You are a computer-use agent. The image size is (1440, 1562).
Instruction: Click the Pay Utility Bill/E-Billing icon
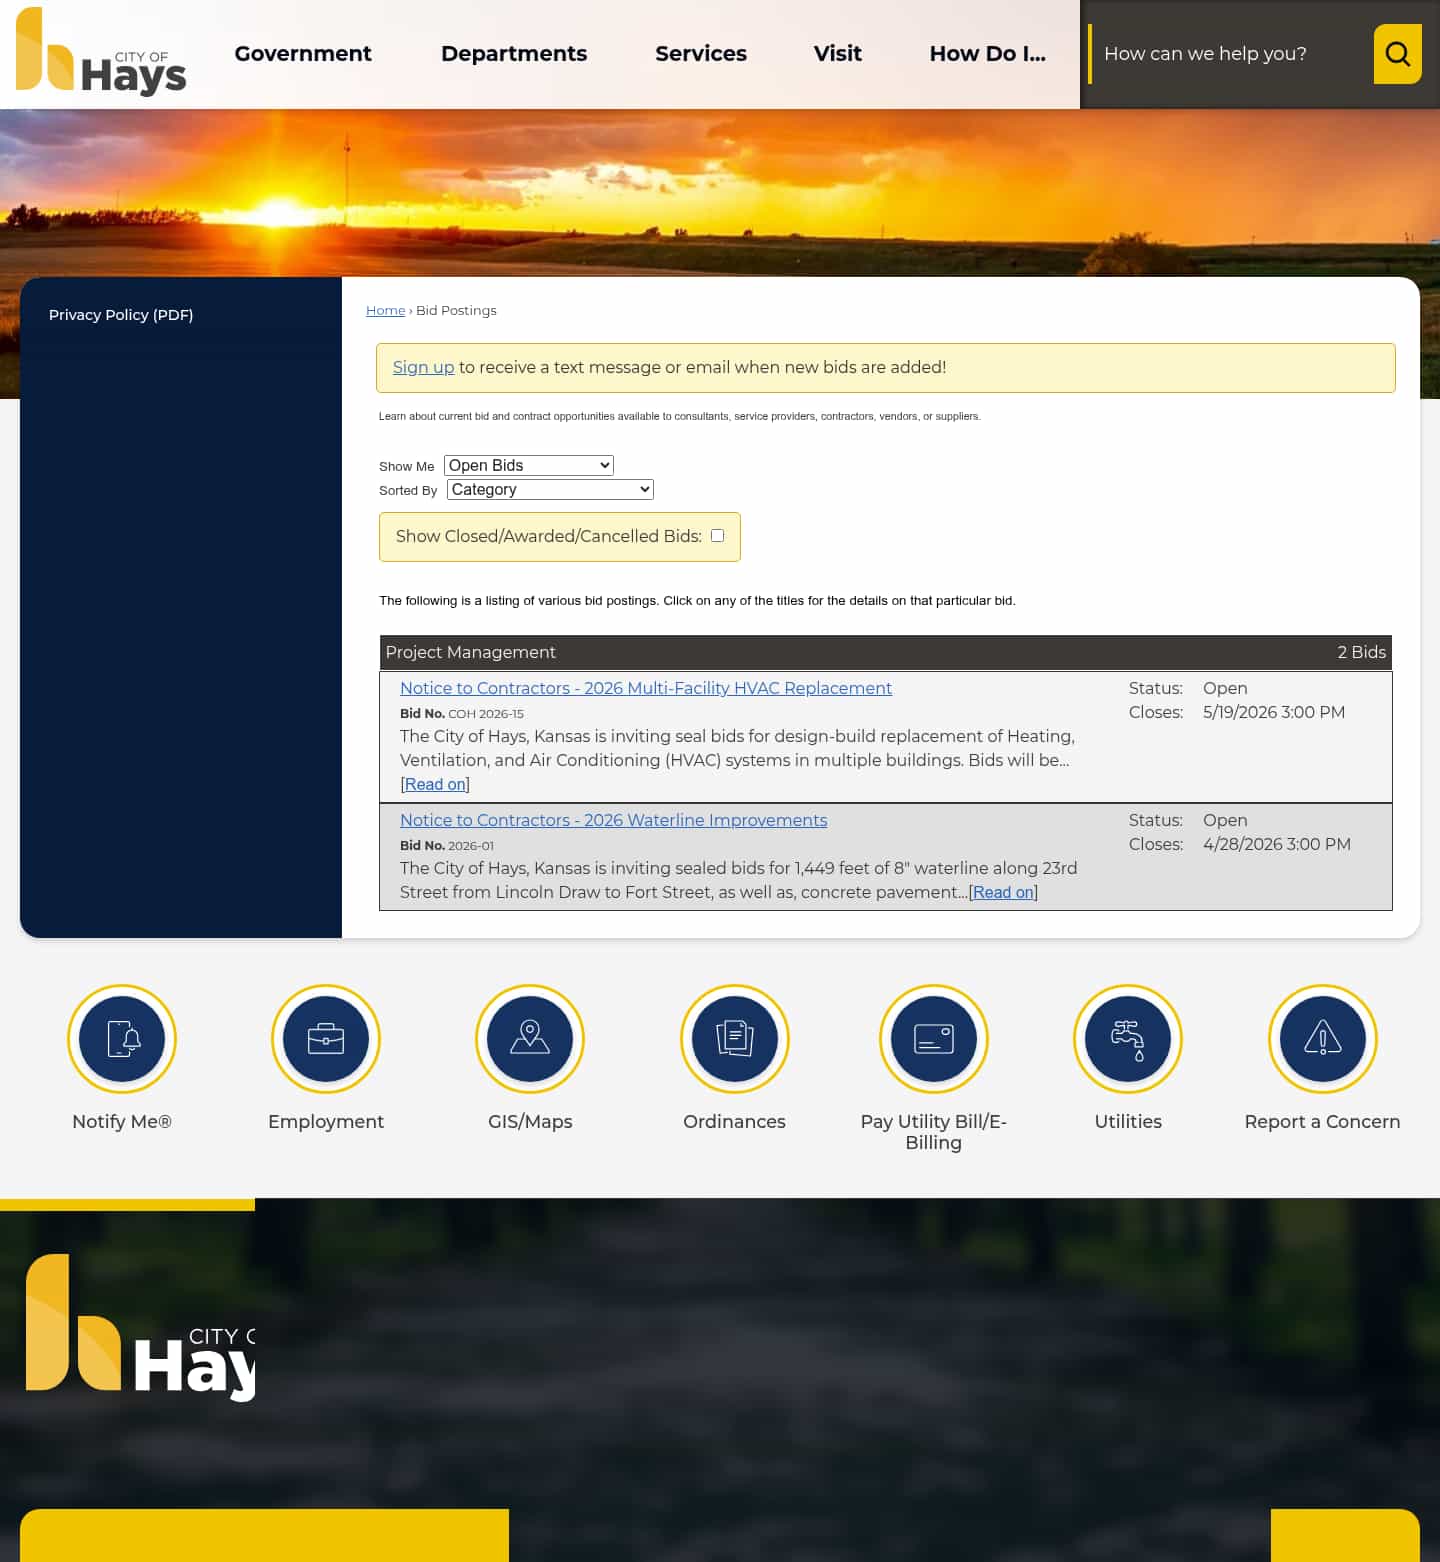pos(933,1039)
